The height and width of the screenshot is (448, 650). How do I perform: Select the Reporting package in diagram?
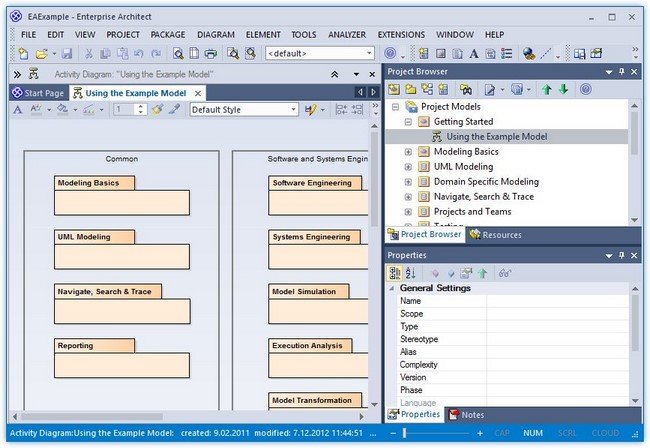121,358
